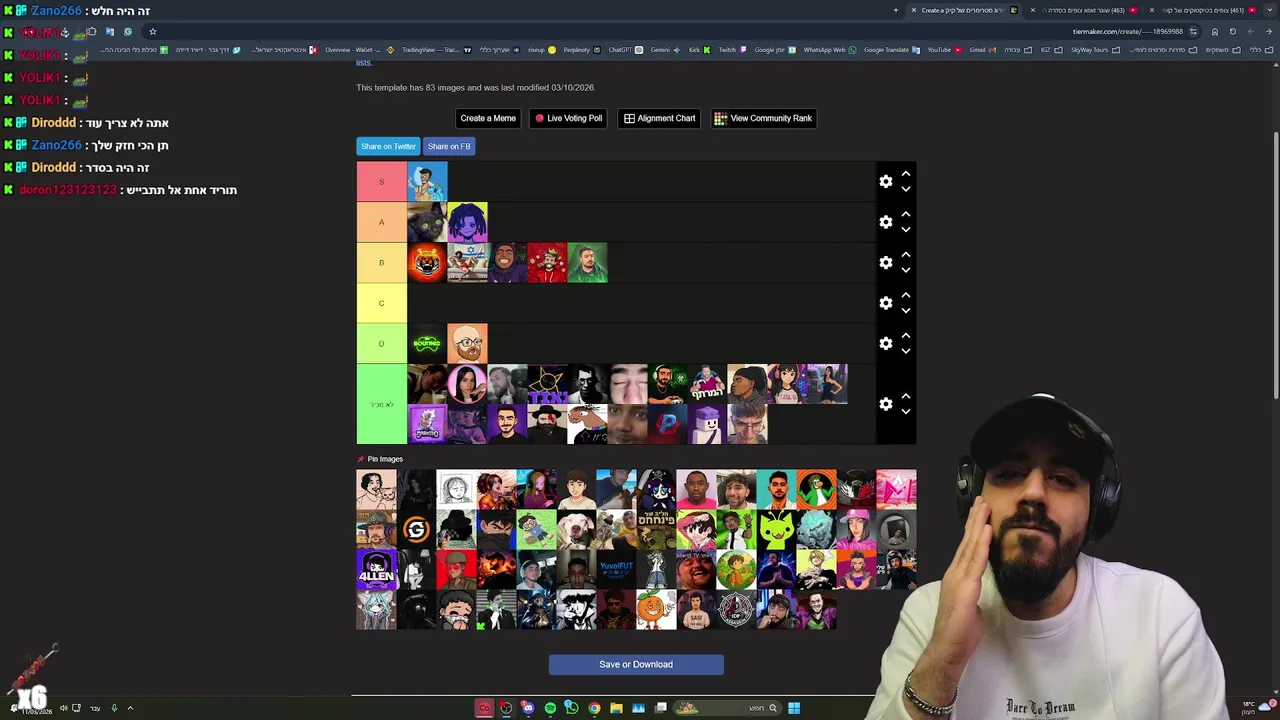Open settings gear for A tier row
The height and width of the screenshot is (720, 1280).
885,222
